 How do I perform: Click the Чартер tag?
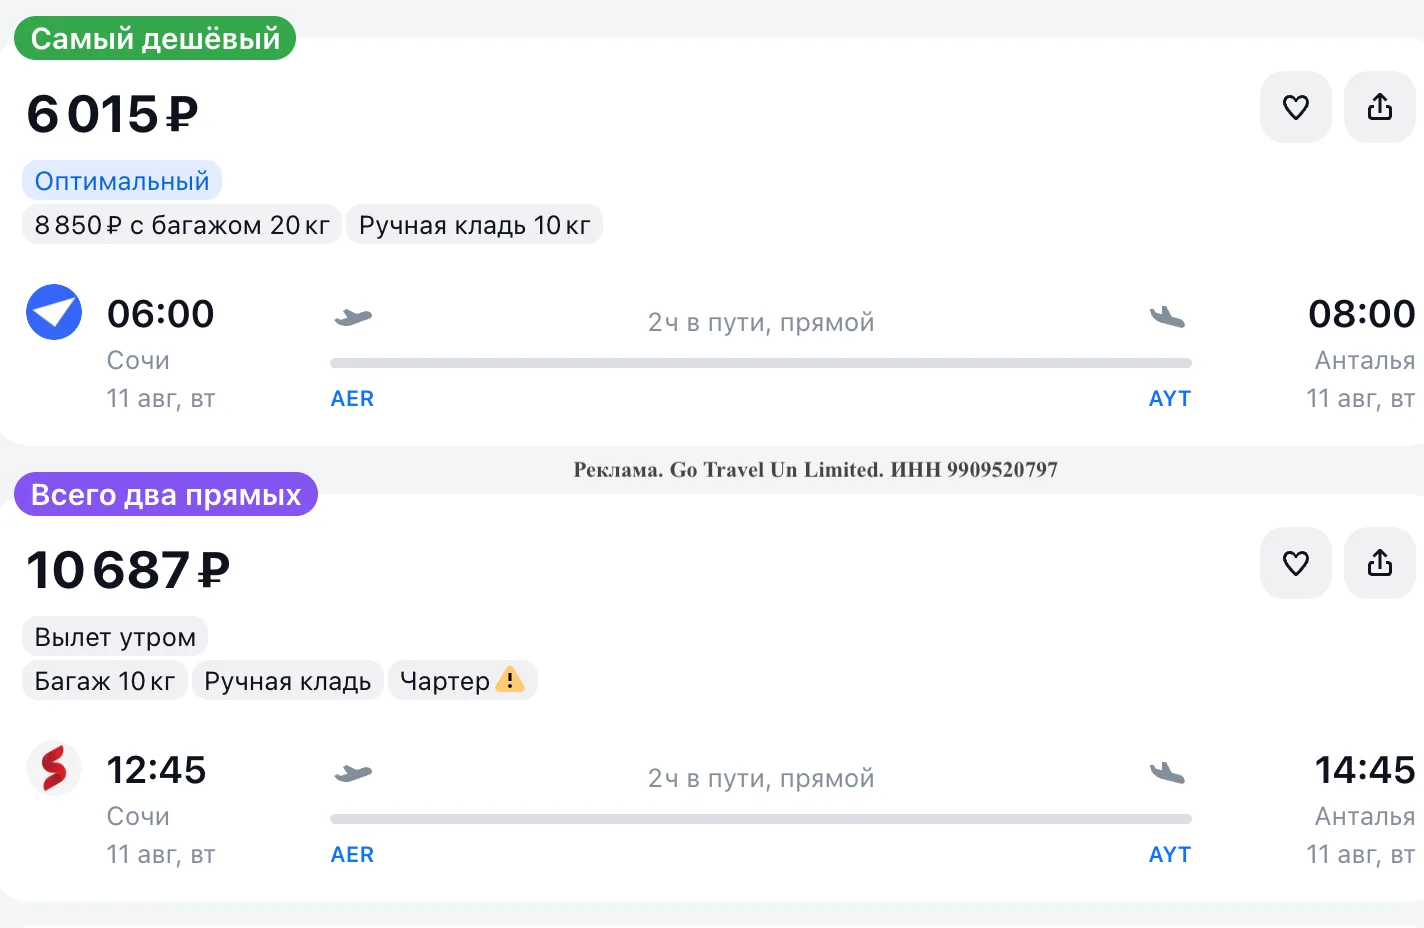click(x=463, y=681)
